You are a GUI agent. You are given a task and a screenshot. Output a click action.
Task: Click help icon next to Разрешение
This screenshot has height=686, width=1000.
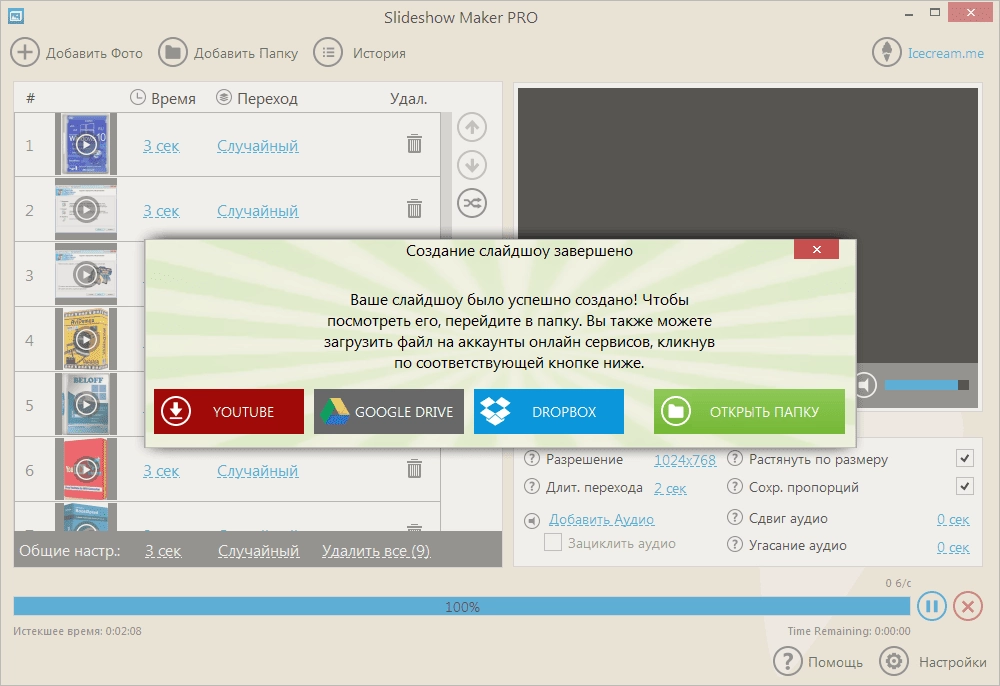pyautogui.click(x=532, y=458)
